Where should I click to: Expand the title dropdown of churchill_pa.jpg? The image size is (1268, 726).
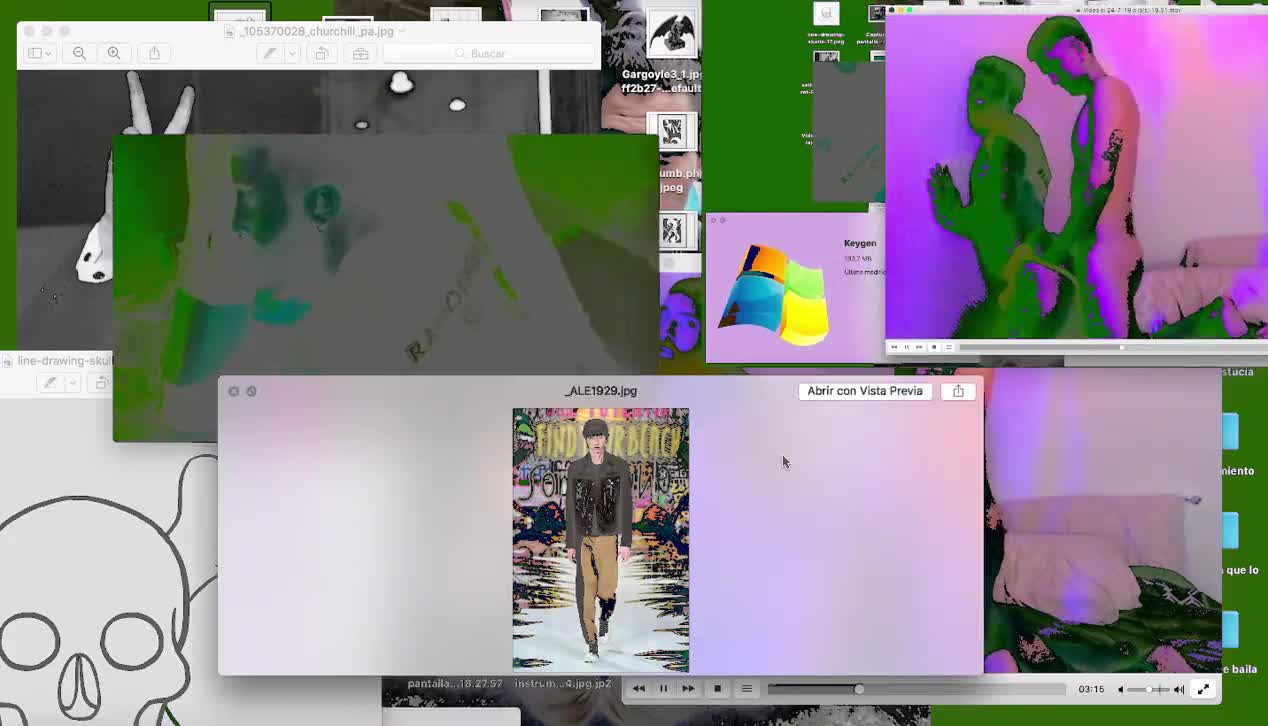click(402, 31)
